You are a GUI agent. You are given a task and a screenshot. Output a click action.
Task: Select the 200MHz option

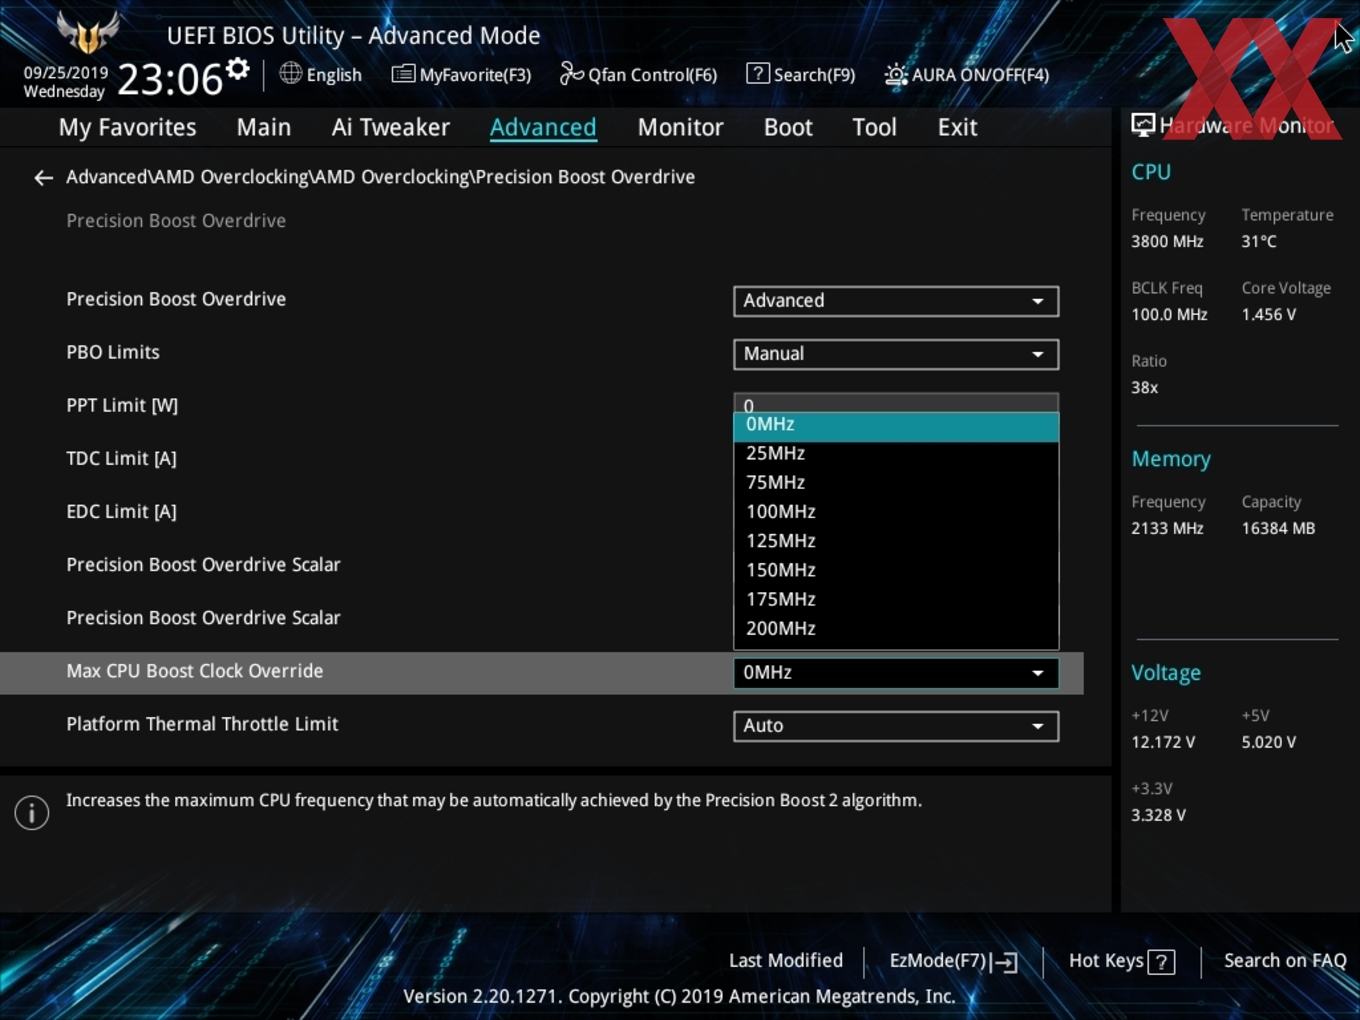896,629
